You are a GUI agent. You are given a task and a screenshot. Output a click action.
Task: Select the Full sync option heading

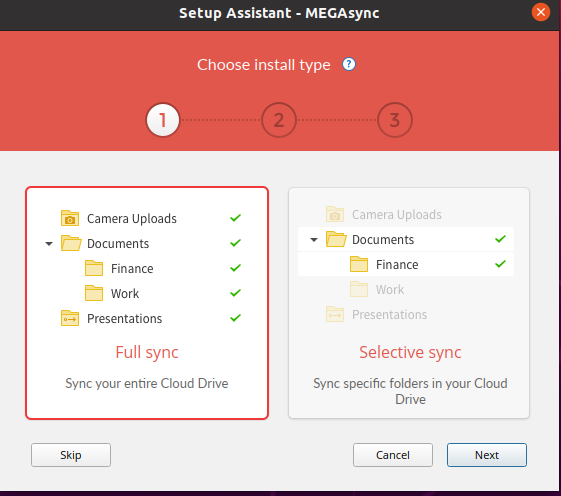click(x=147, y=352)
